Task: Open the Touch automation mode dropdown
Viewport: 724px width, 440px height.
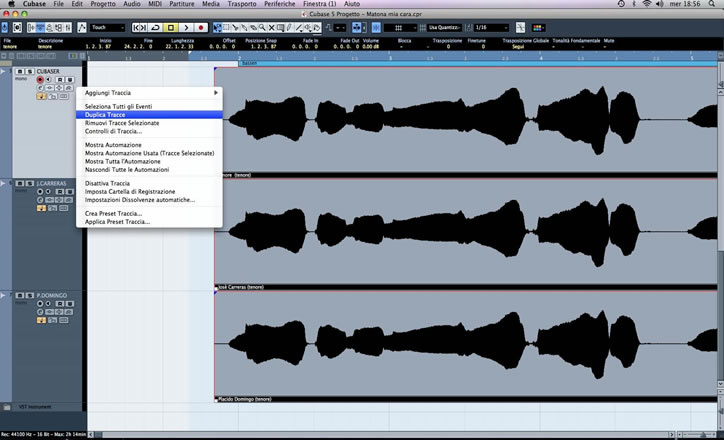Action: coord(107,28)
